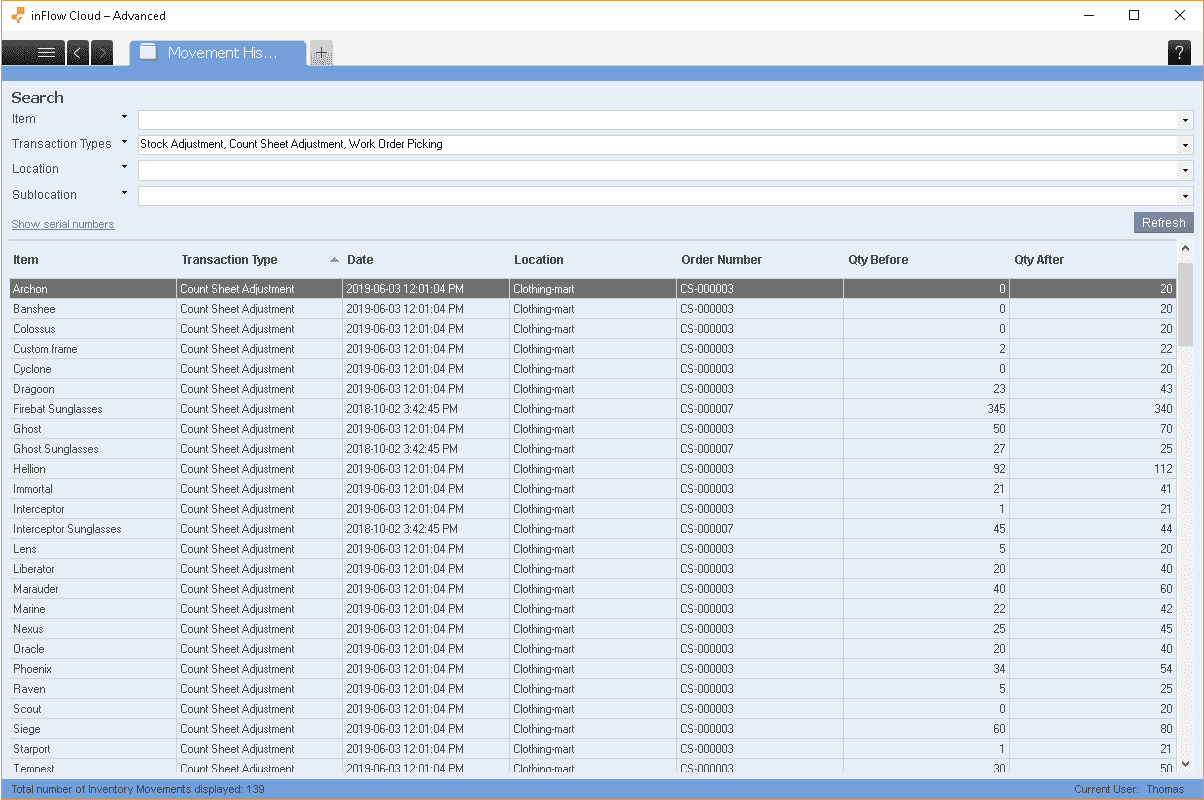Select the Raven row
The image size is (1204, 800).
(x=593, y=689)
